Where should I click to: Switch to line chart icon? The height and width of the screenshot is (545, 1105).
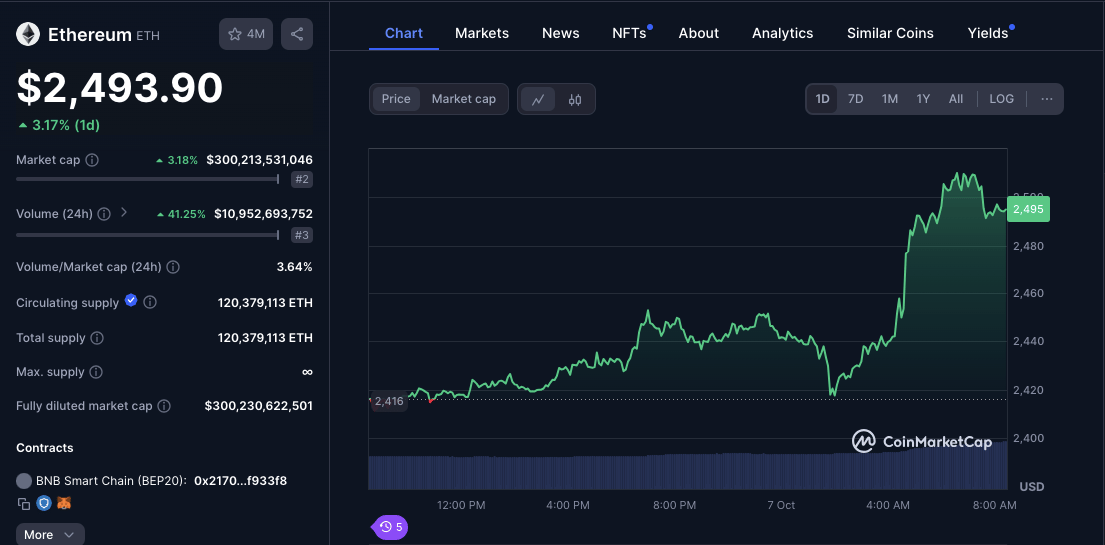538,99
